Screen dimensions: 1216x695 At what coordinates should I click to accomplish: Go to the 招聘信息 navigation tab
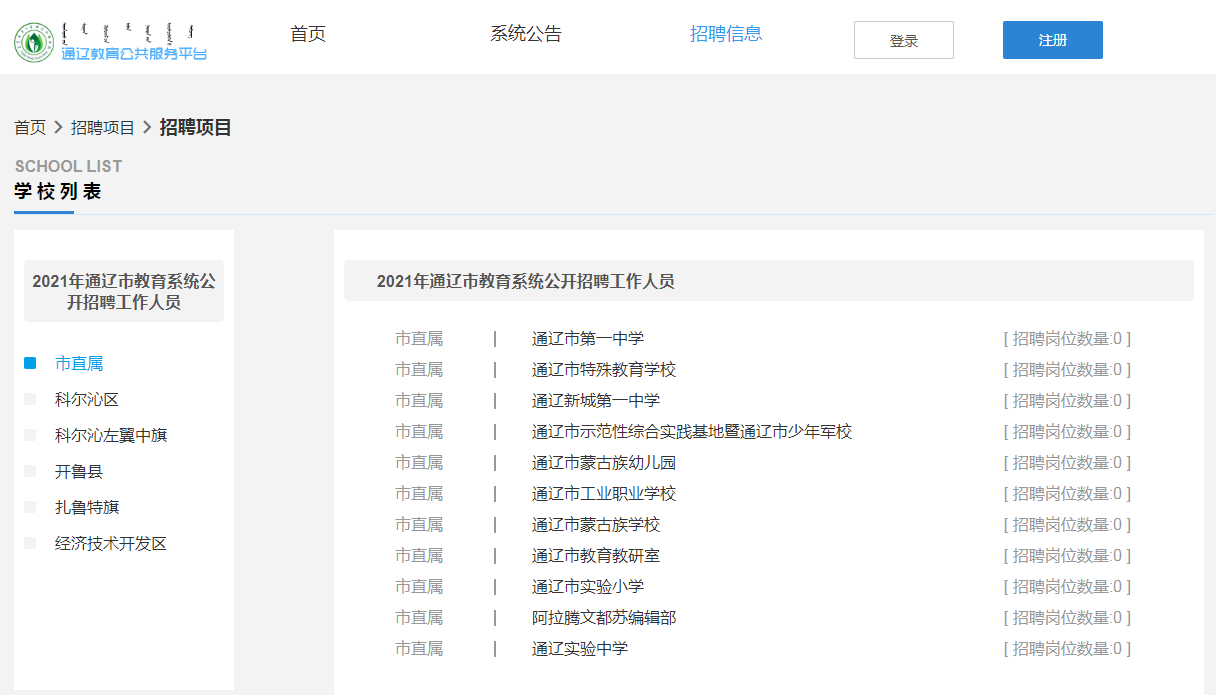(x=726, y=34)
